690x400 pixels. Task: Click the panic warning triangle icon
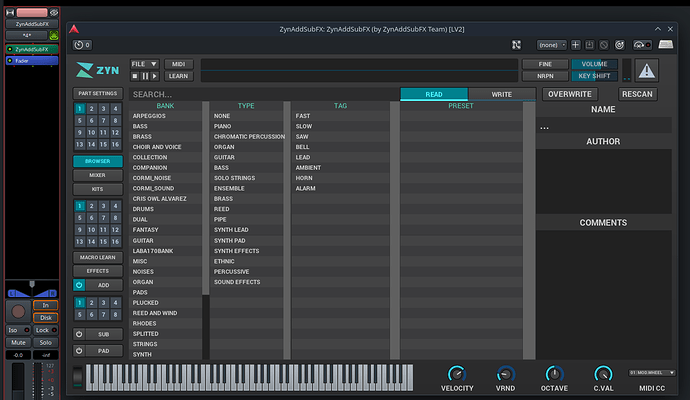pos(647,70)
